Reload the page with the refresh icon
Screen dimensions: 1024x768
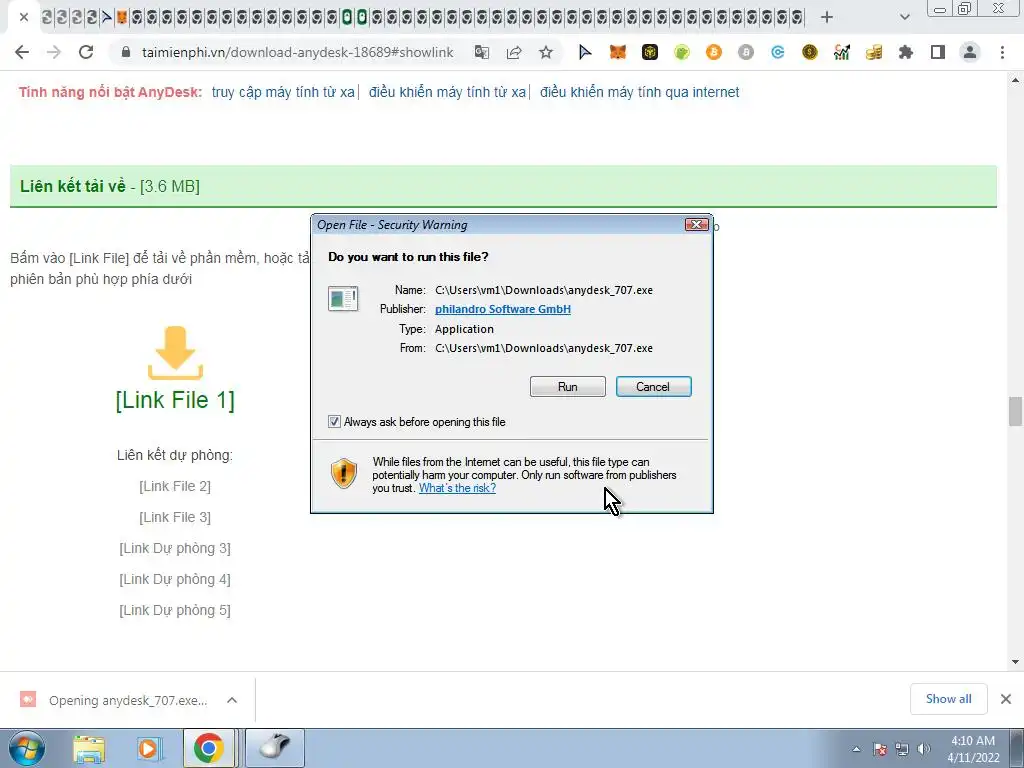pos(86,52)
